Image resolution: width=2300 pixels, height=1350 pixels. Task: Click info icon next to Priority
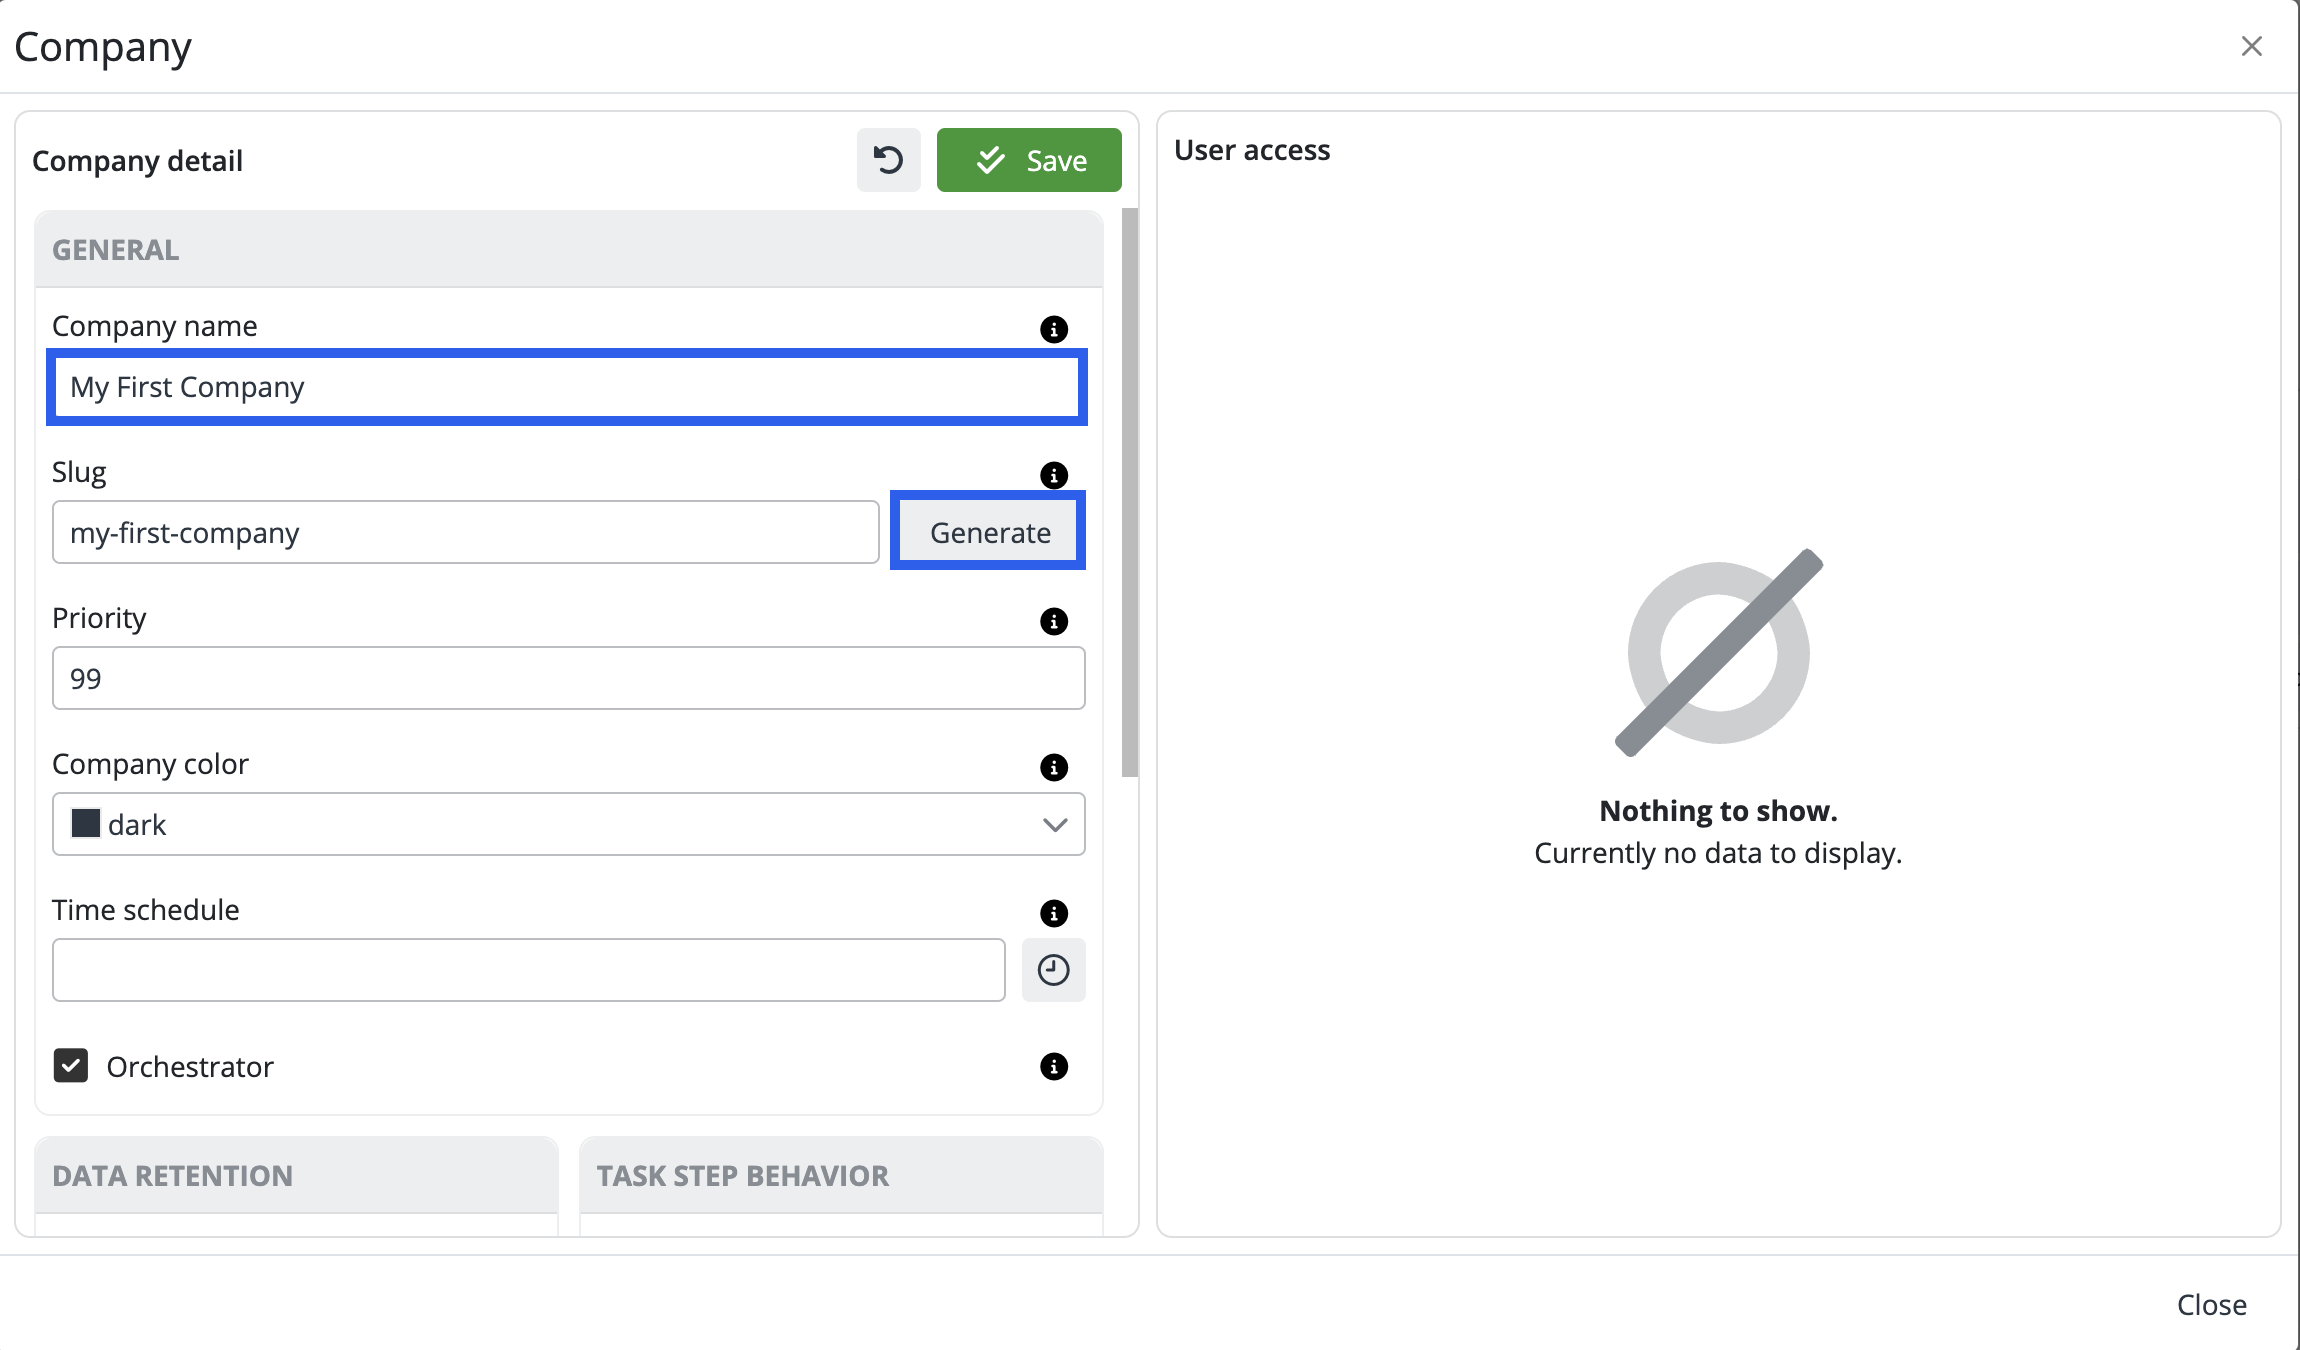coord(1053,621)
